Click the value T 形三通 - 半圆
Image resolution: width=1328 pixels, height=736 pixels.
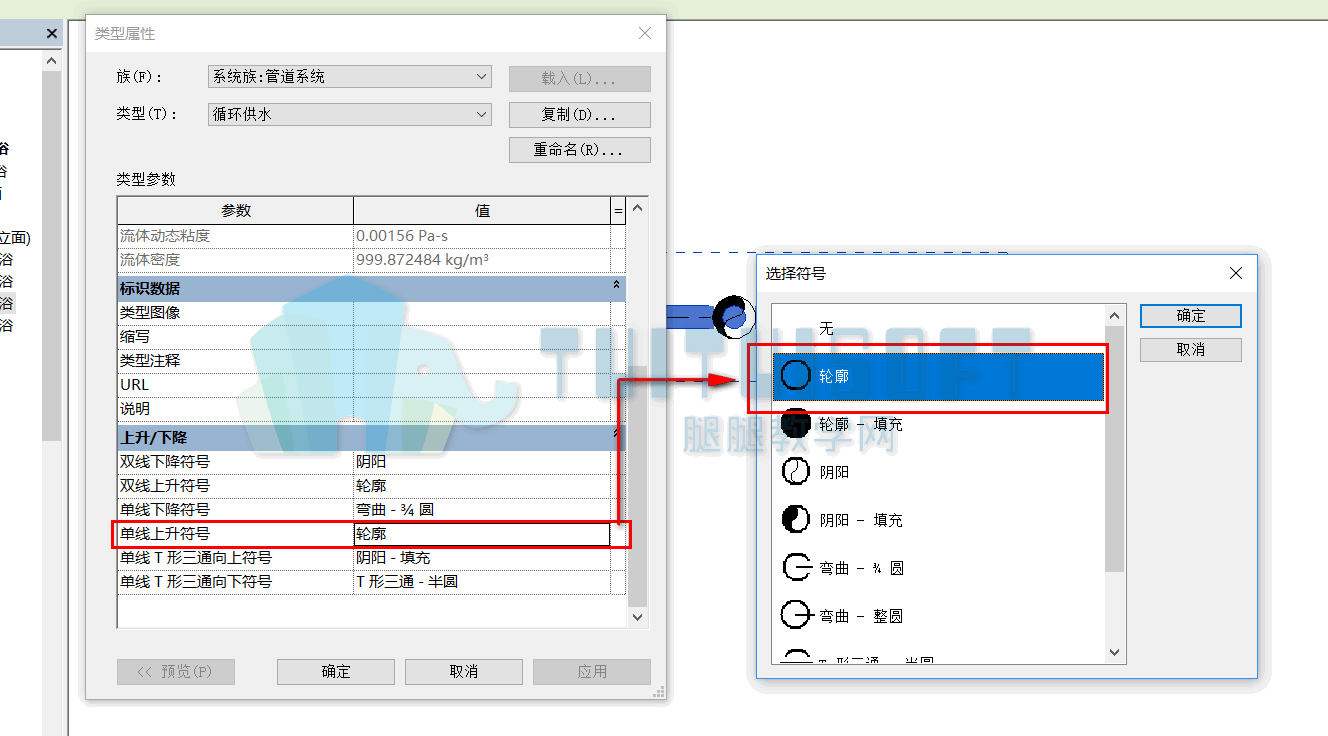407,582
